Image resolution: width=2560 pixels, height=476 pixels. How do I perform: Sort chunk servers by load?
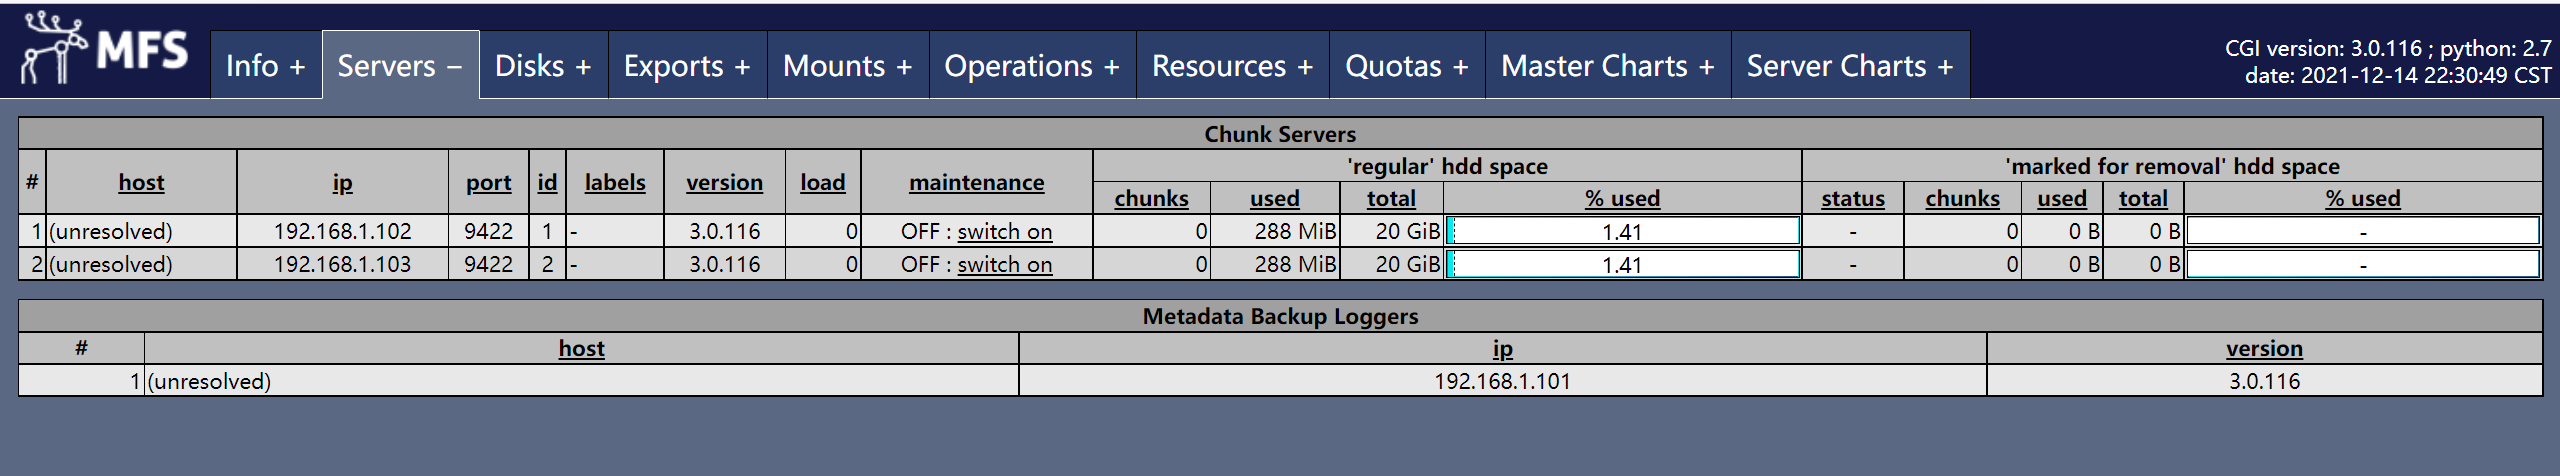822,182
